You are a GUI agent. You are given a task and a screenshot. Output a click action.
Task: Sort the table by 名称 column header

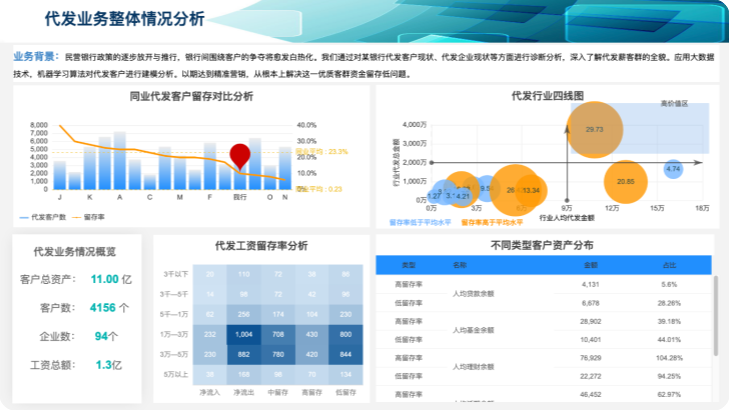point(459,265)
